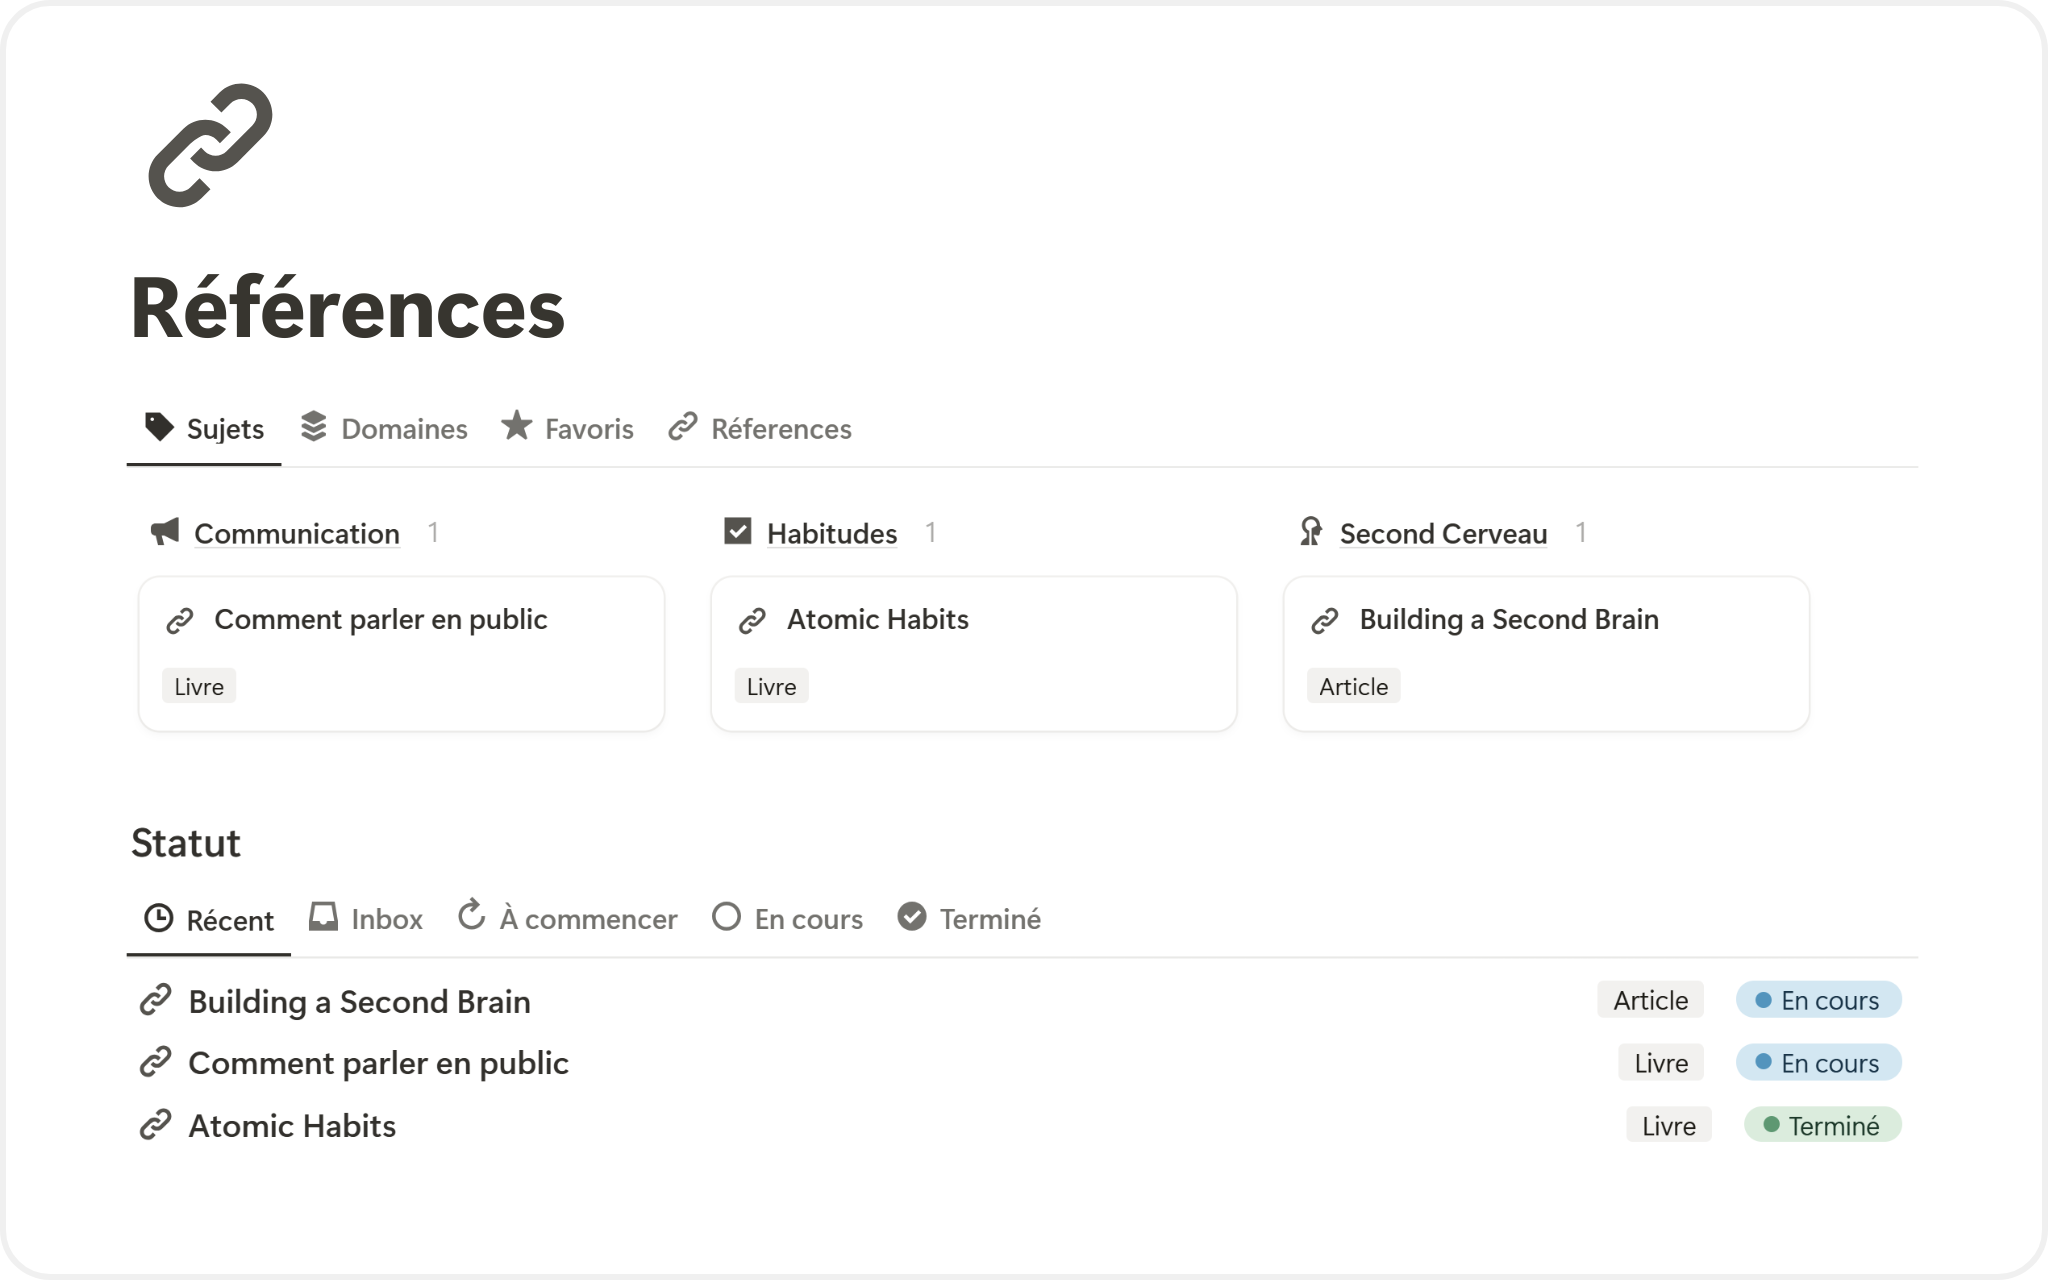The image size is (2048, 1280).
Task: Open the Second Cerveau group heading link
Action: (x=1443, y=534)
